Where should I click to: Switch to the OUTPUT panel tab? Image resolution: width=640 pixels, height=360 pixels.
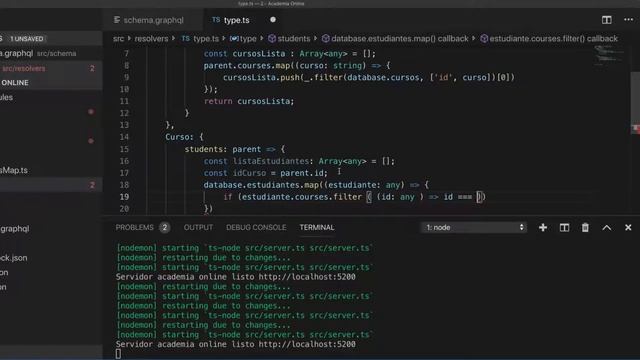[198, 227]
